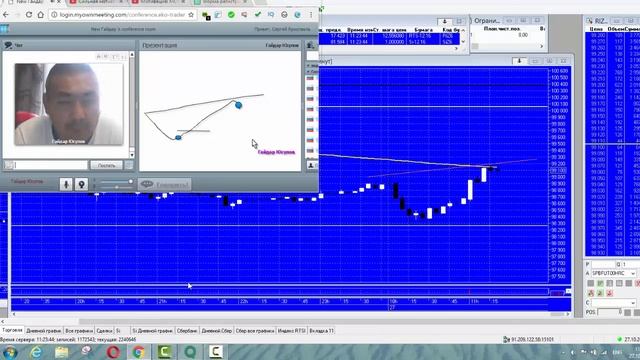The height and width of the screenshot is (360, 640).
Task: Select the Si-12.16 row in the table
Action: point(389,42)
